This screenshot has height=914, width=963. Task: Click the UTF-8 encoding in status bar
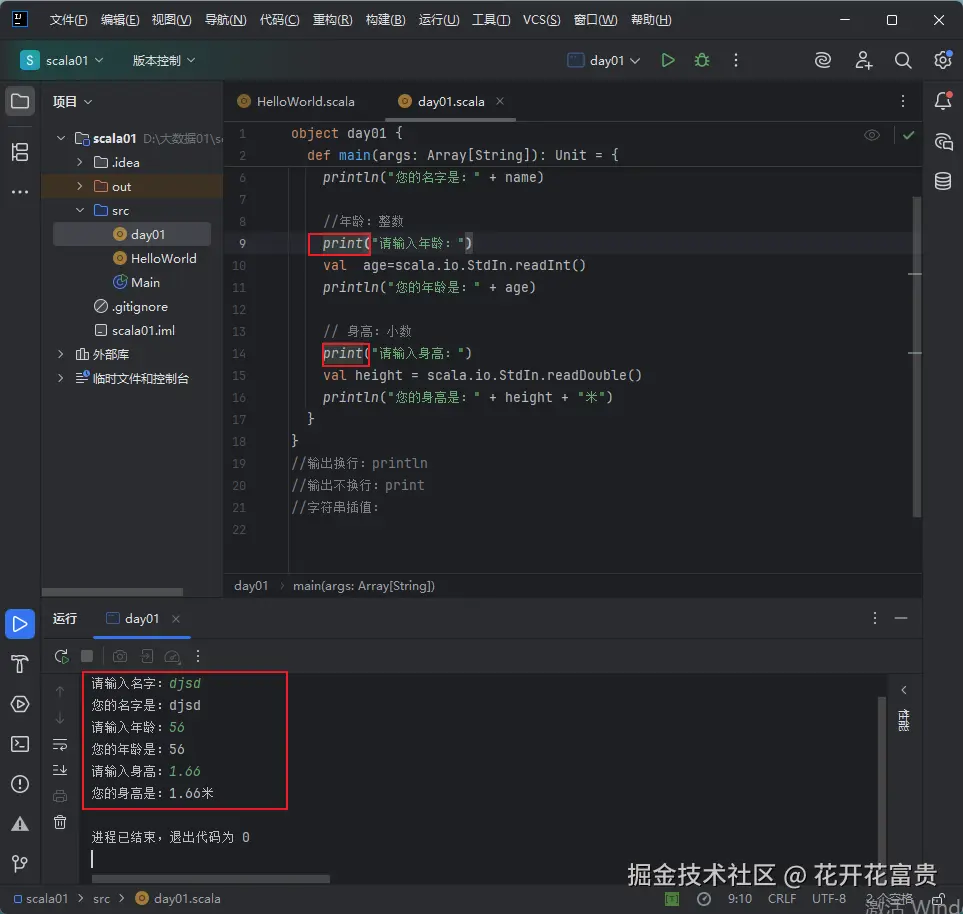[828, 899]
